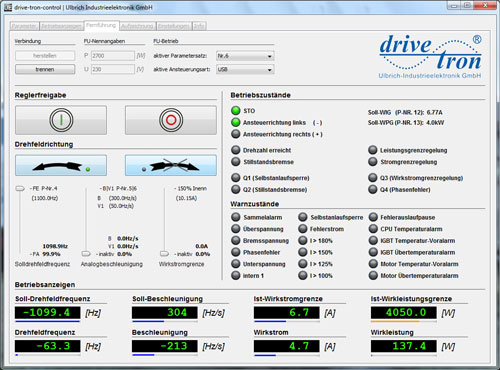Click the Drehfeldfrequenz display -63.3
500x370 pixels.
[x=48, y=346]
